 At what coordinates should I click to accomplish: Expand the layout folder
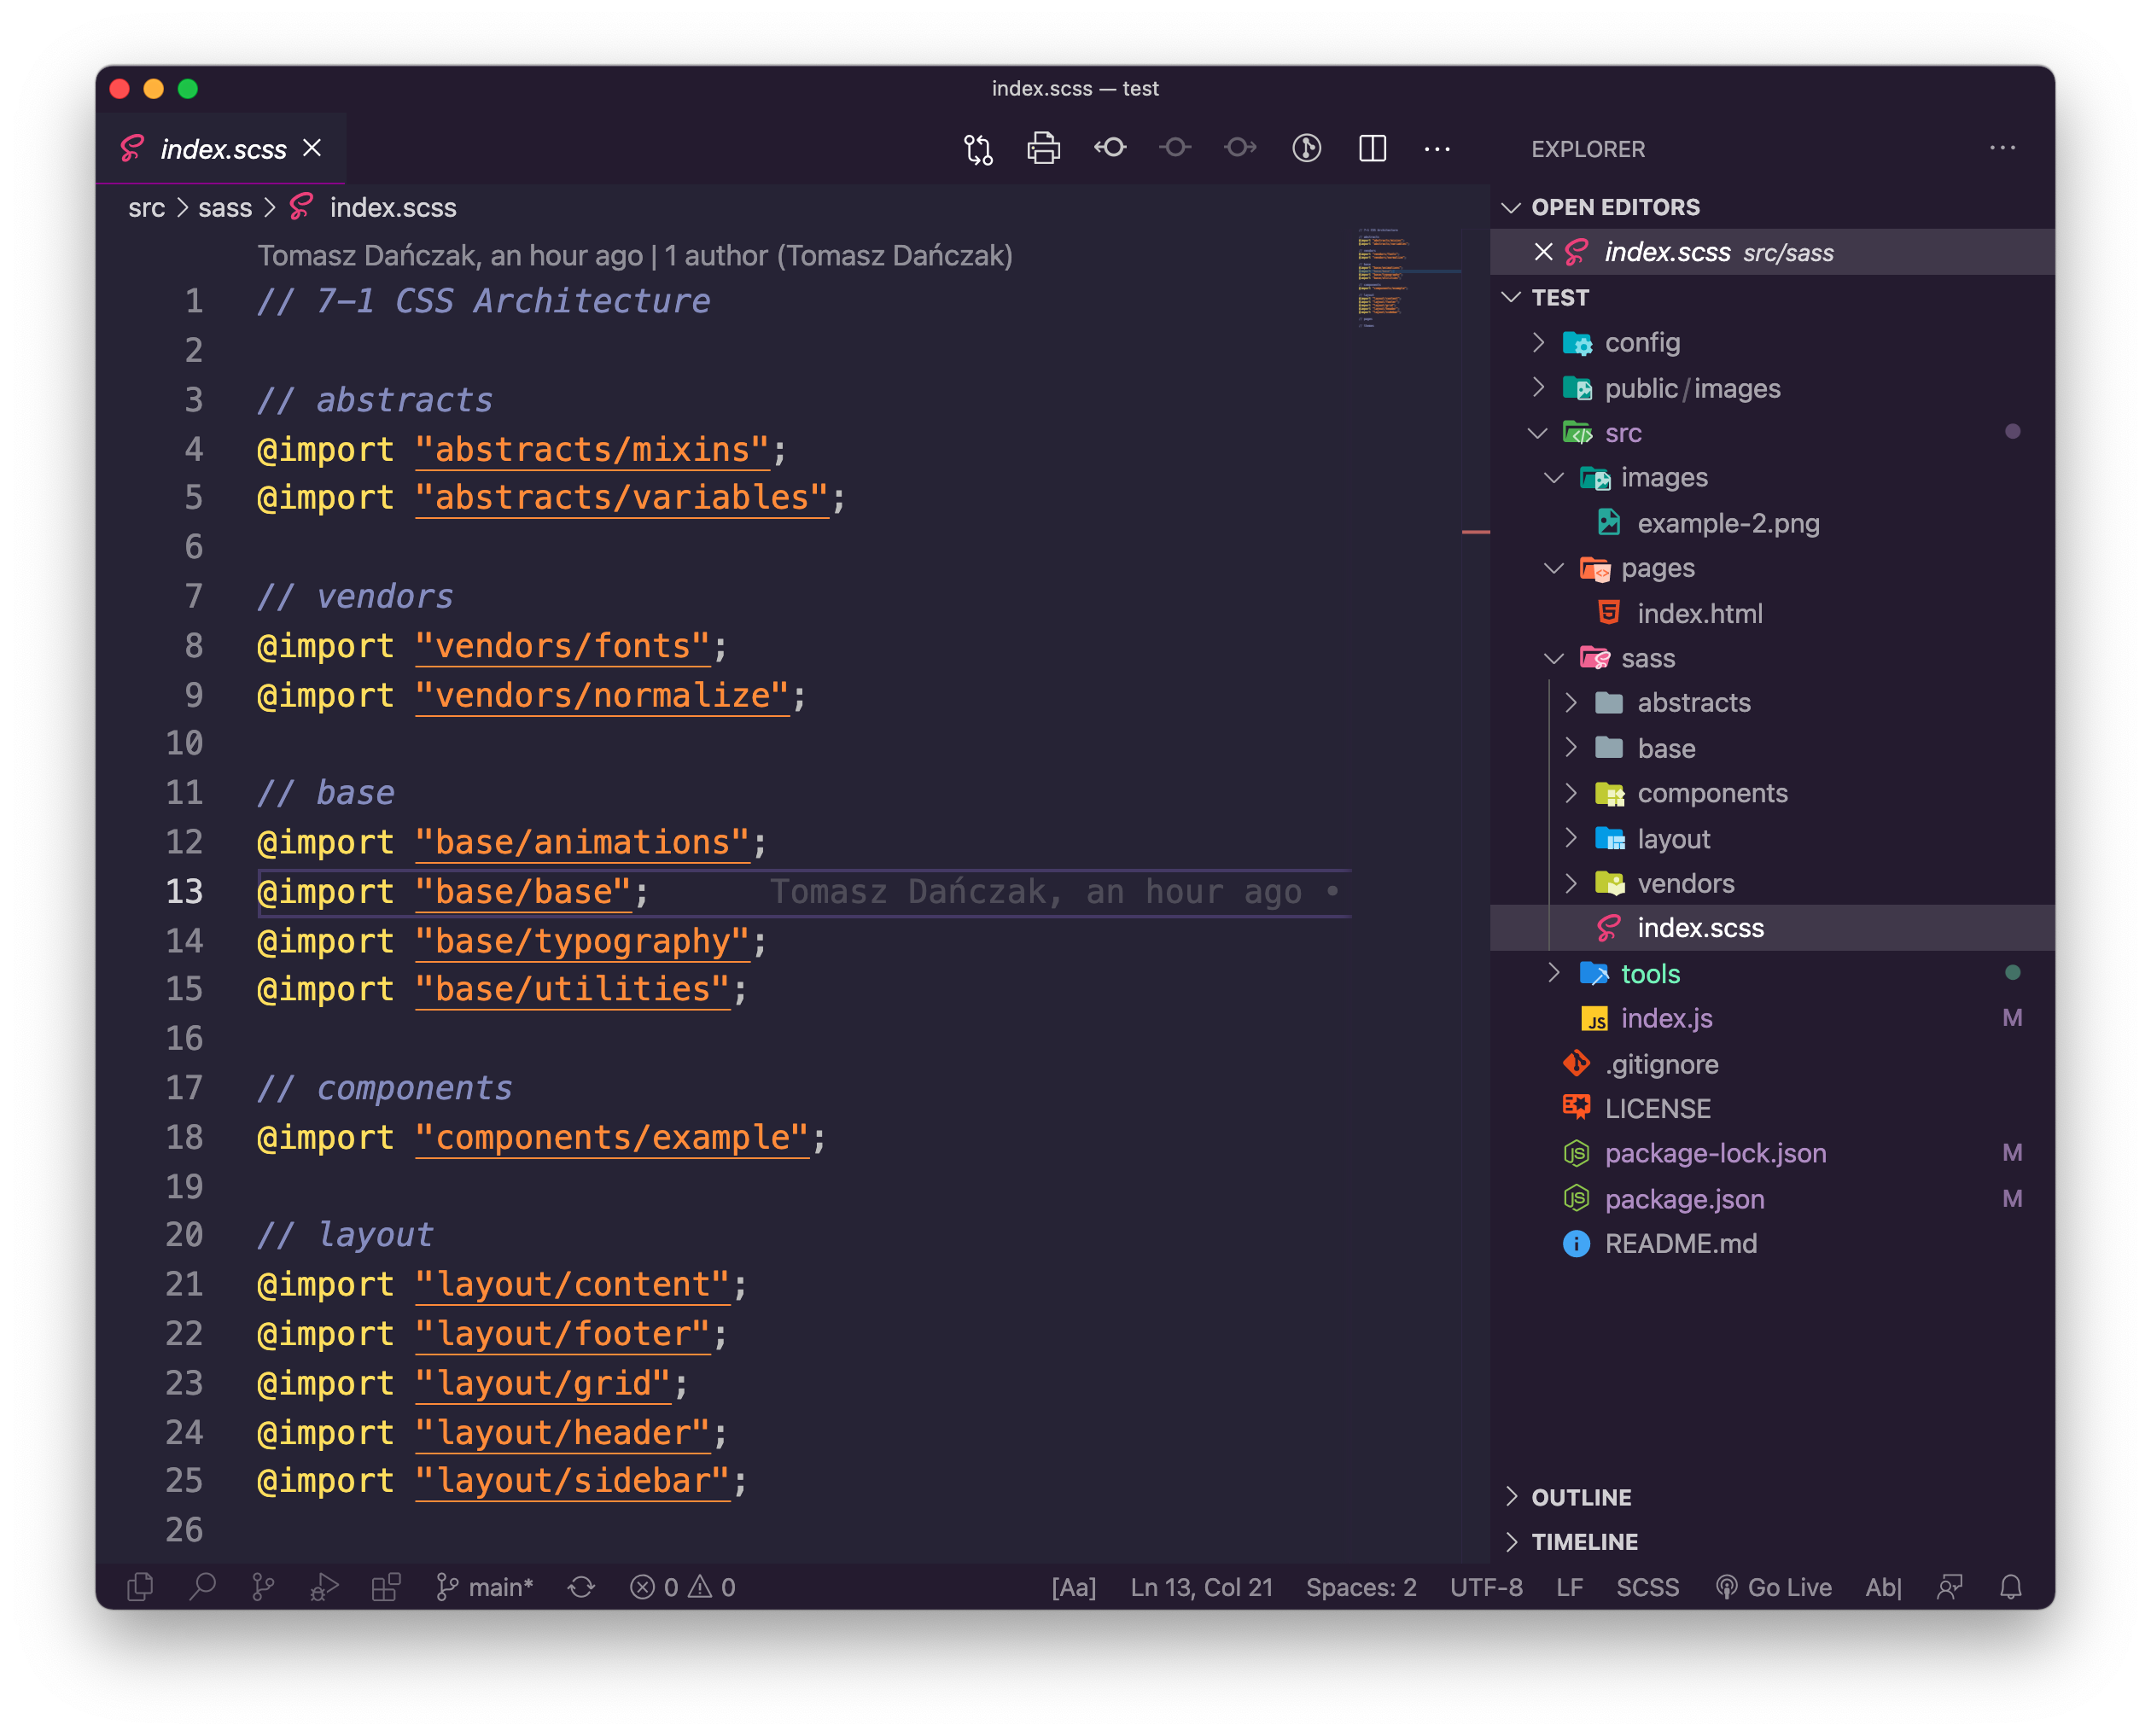(1772, 839)
